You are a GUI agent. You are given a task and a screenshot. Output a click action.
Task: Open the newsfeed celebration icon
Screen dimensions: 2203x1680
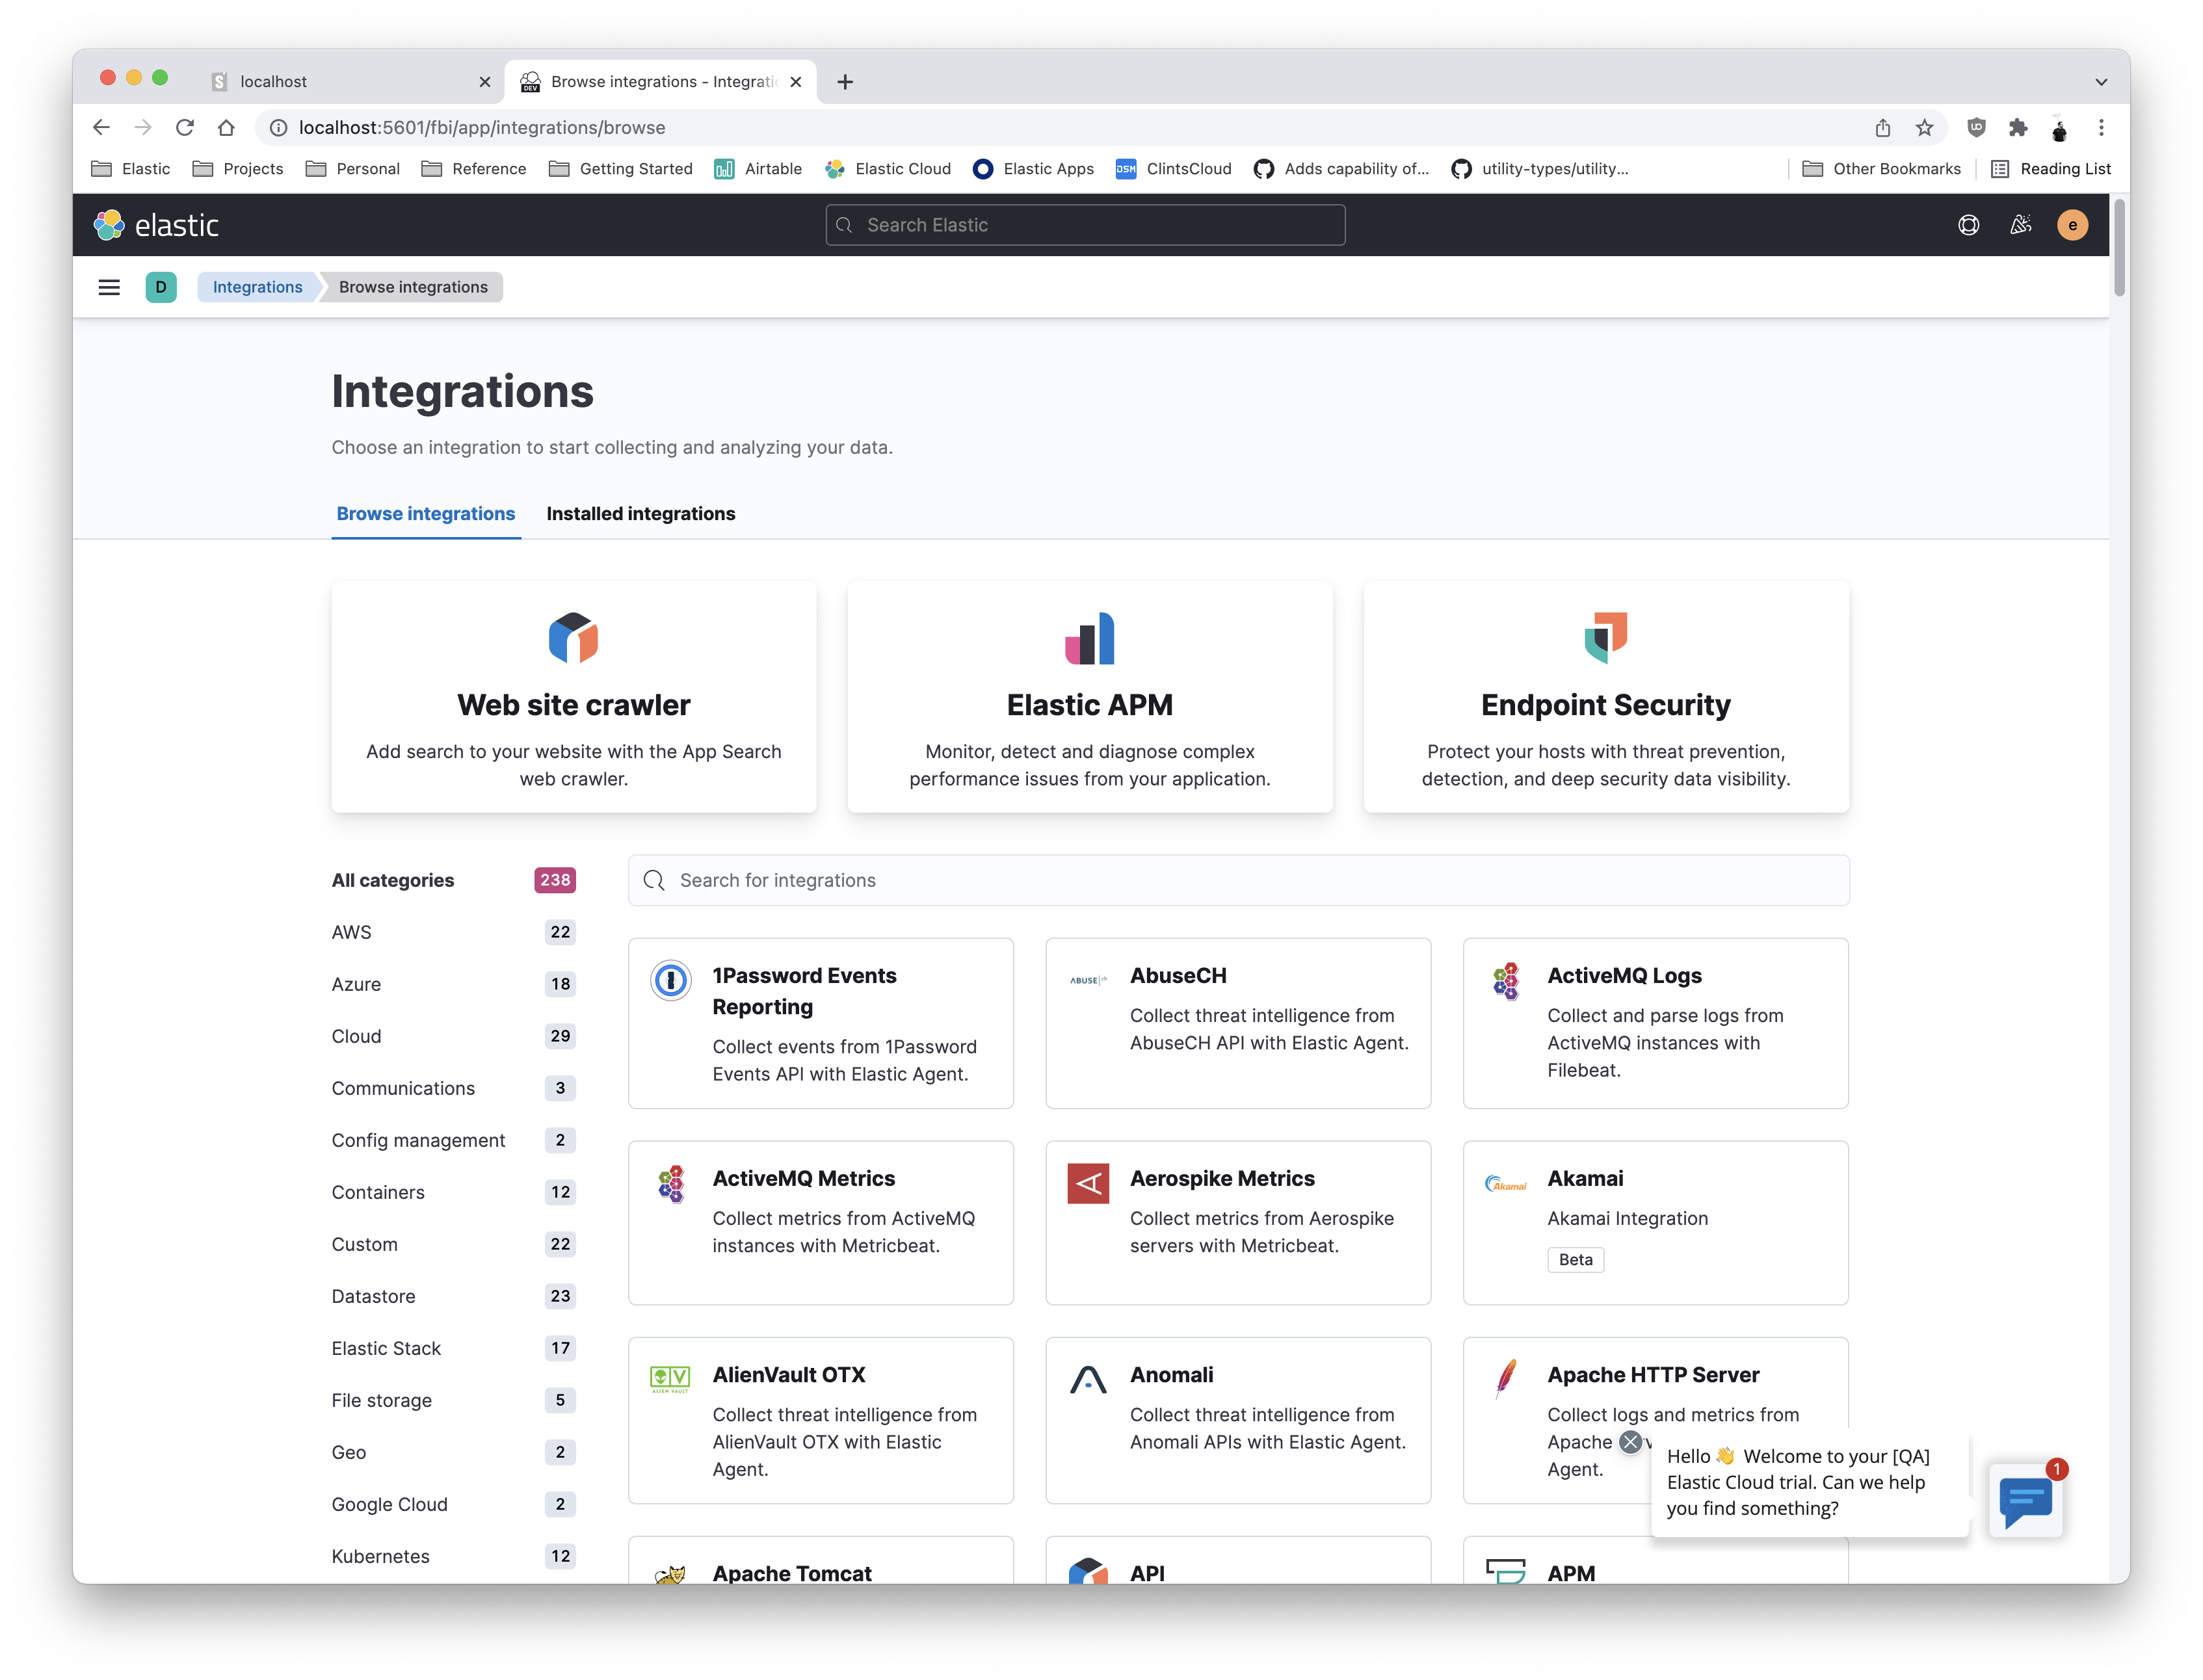click(2020, 225)
